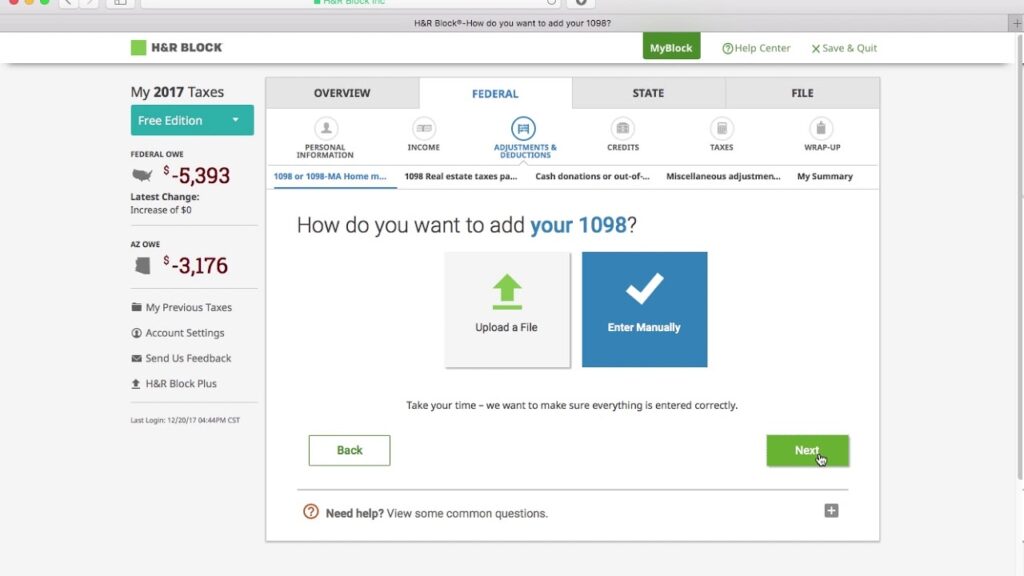Click the H&R Block logo

tap(176, 48)
